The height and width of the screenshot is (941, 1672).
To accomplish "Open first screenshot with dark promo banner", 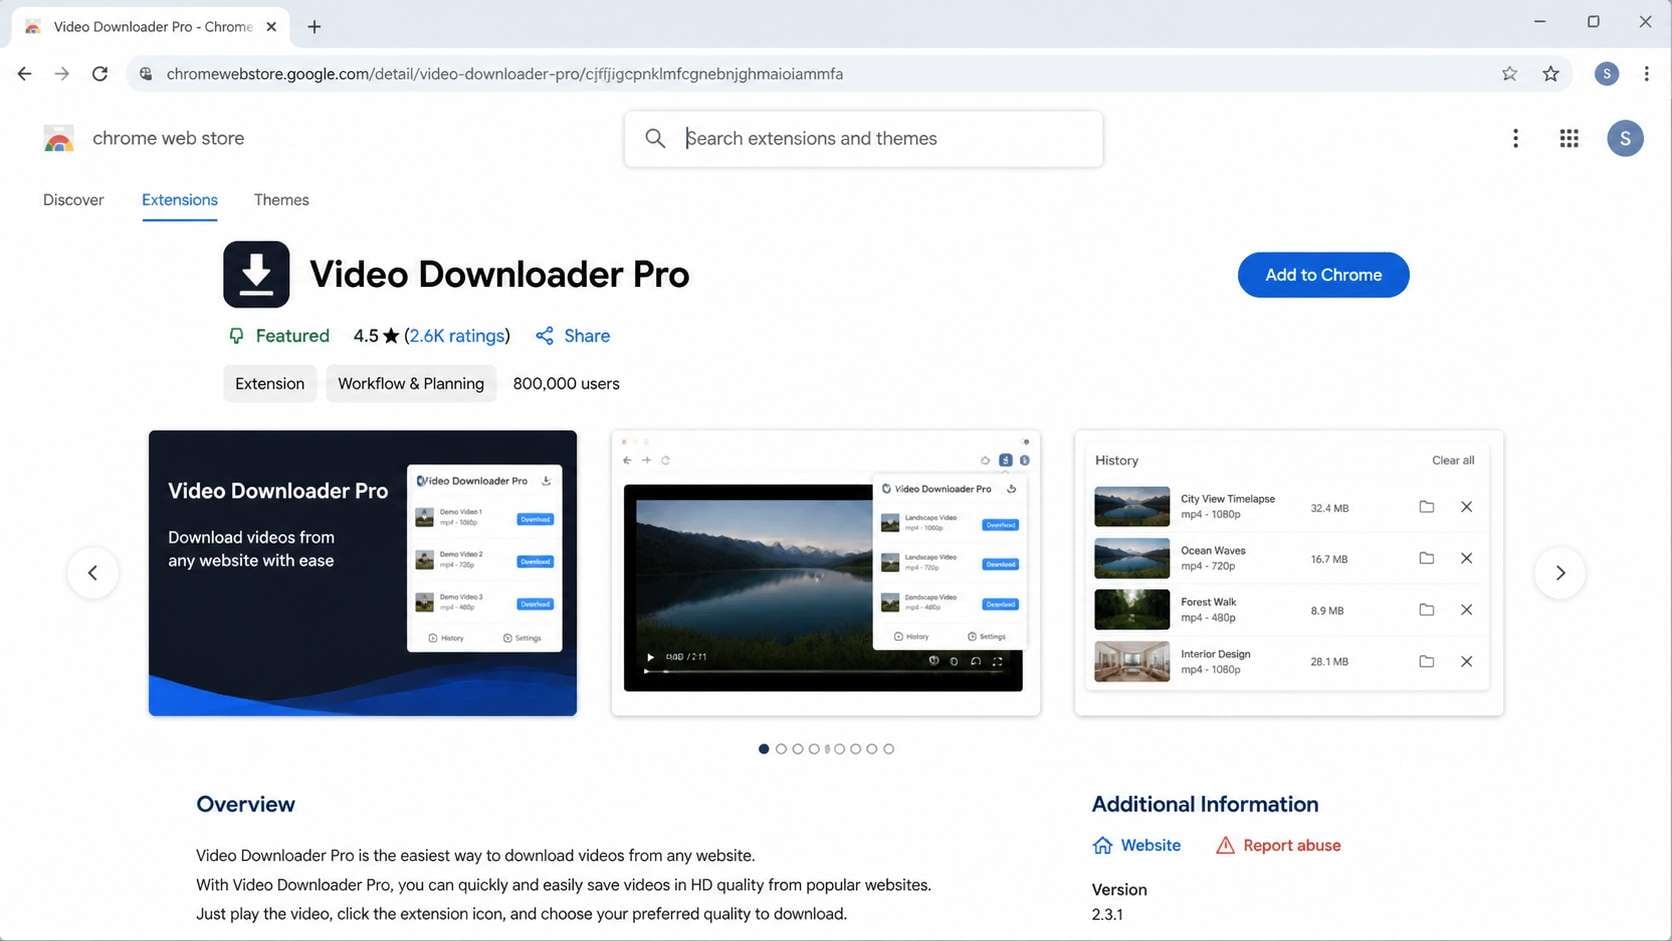I will point(363,573).
